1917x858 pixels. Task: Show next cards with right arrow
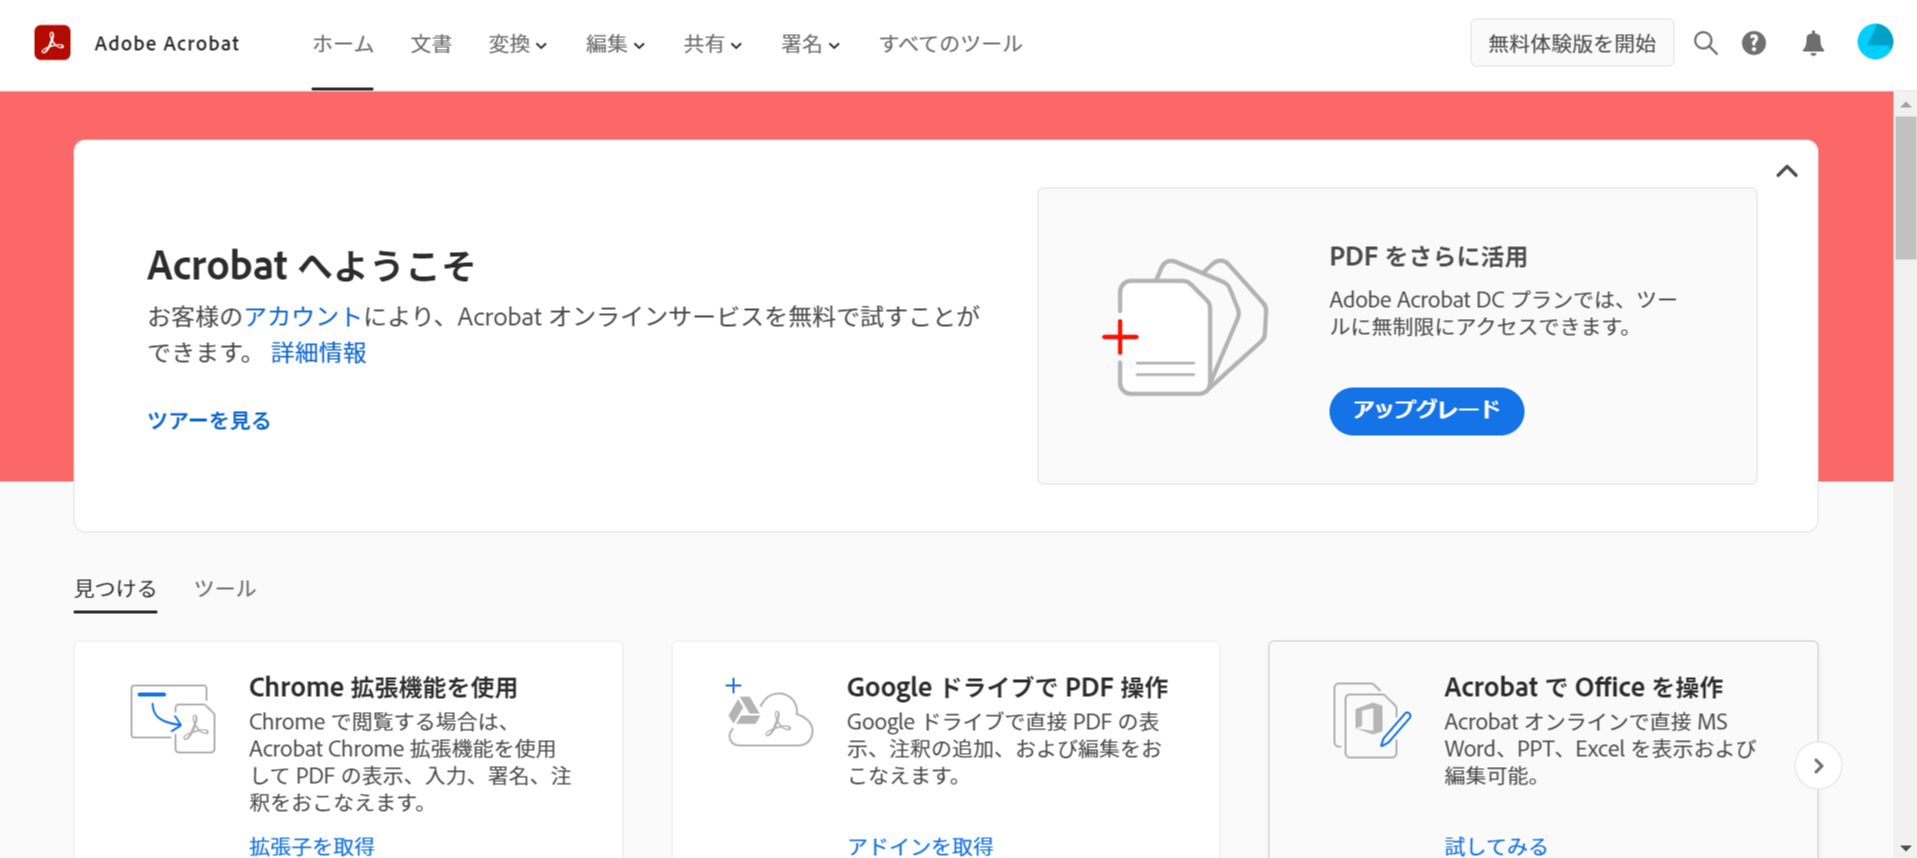1818,766
